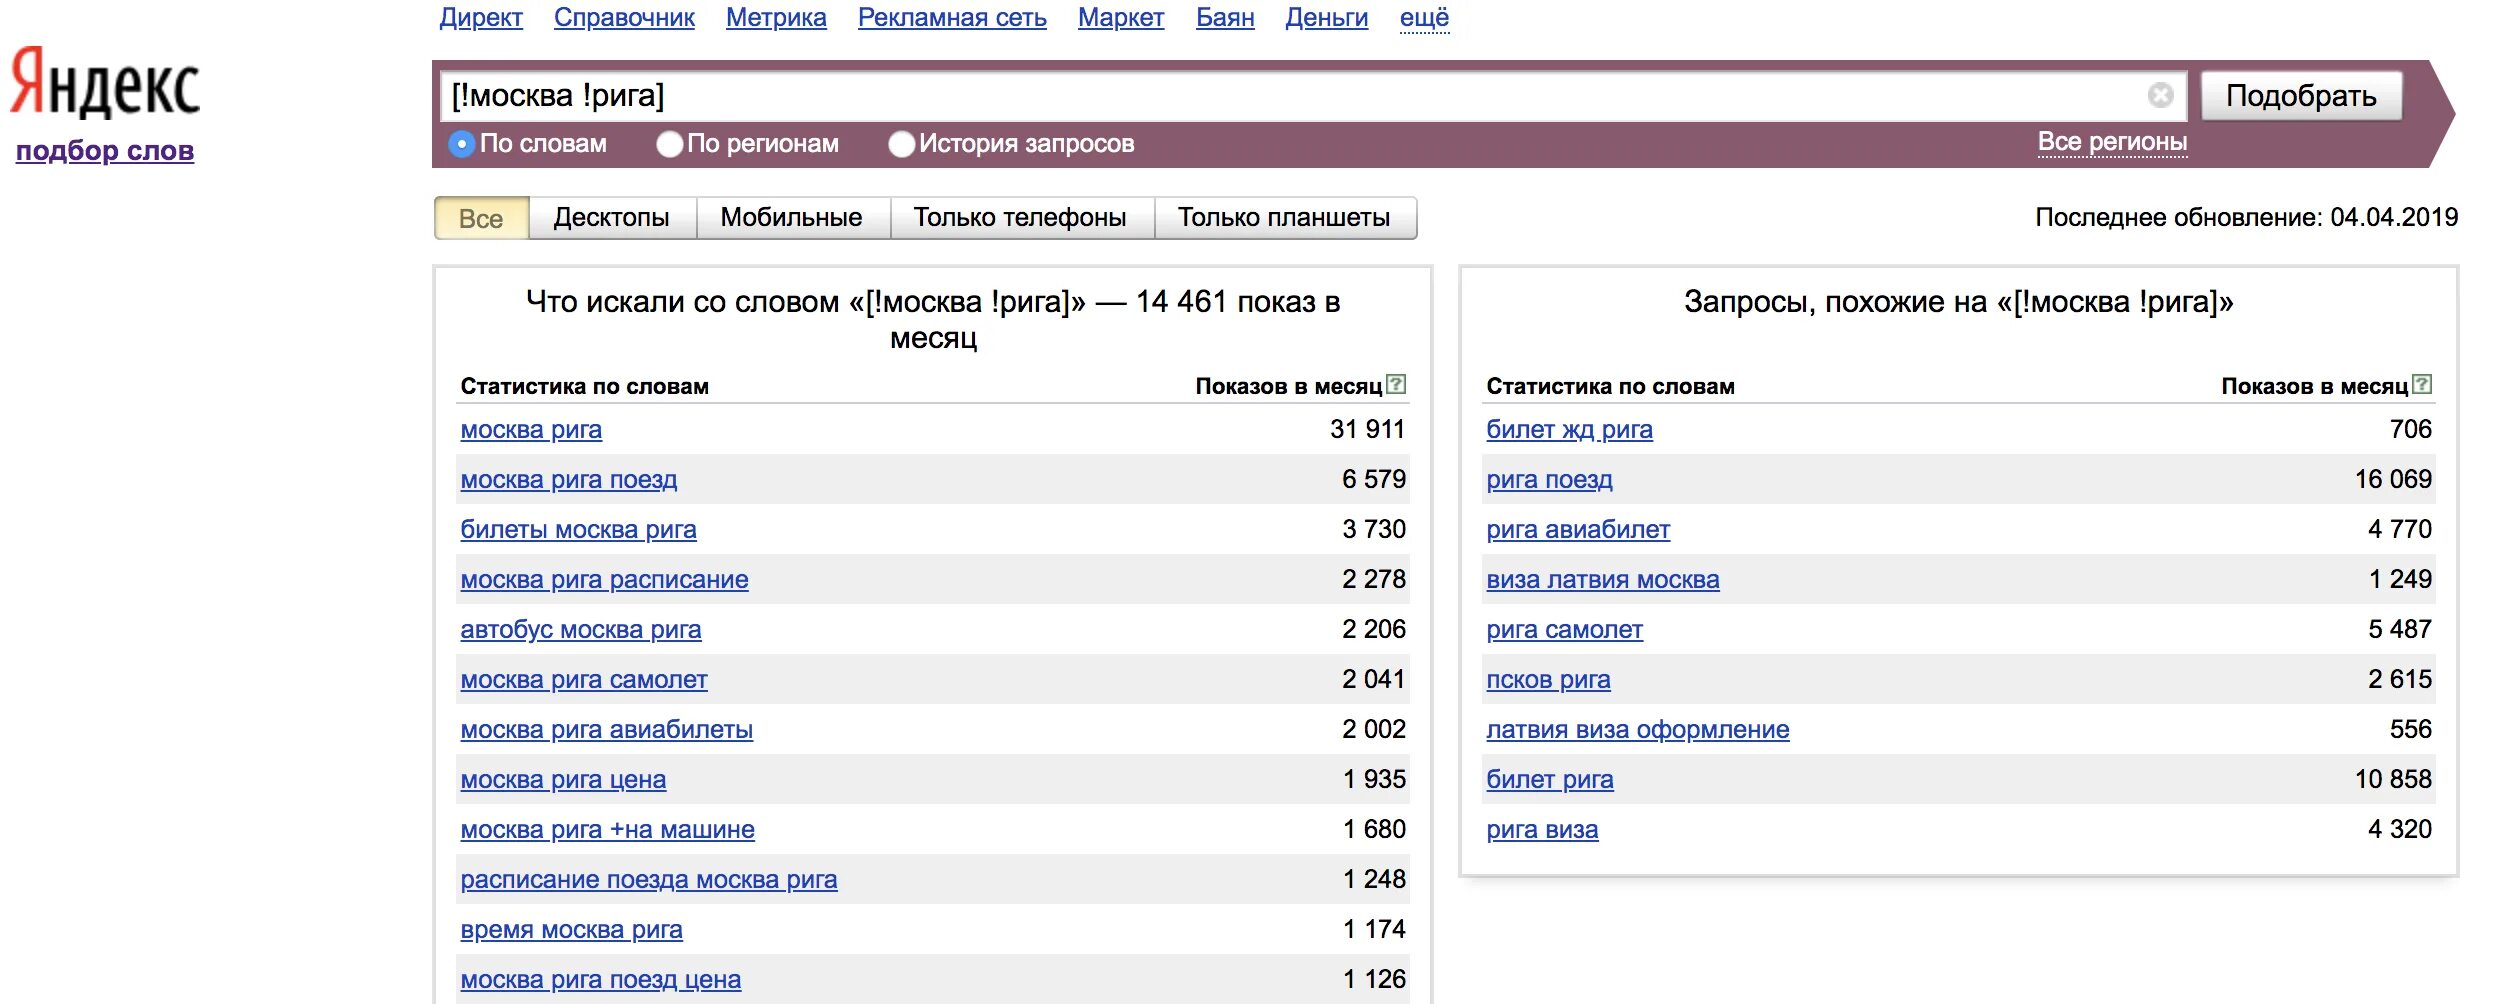Click help icon beside left Показов в месяц

click(x=1396, y=384)
